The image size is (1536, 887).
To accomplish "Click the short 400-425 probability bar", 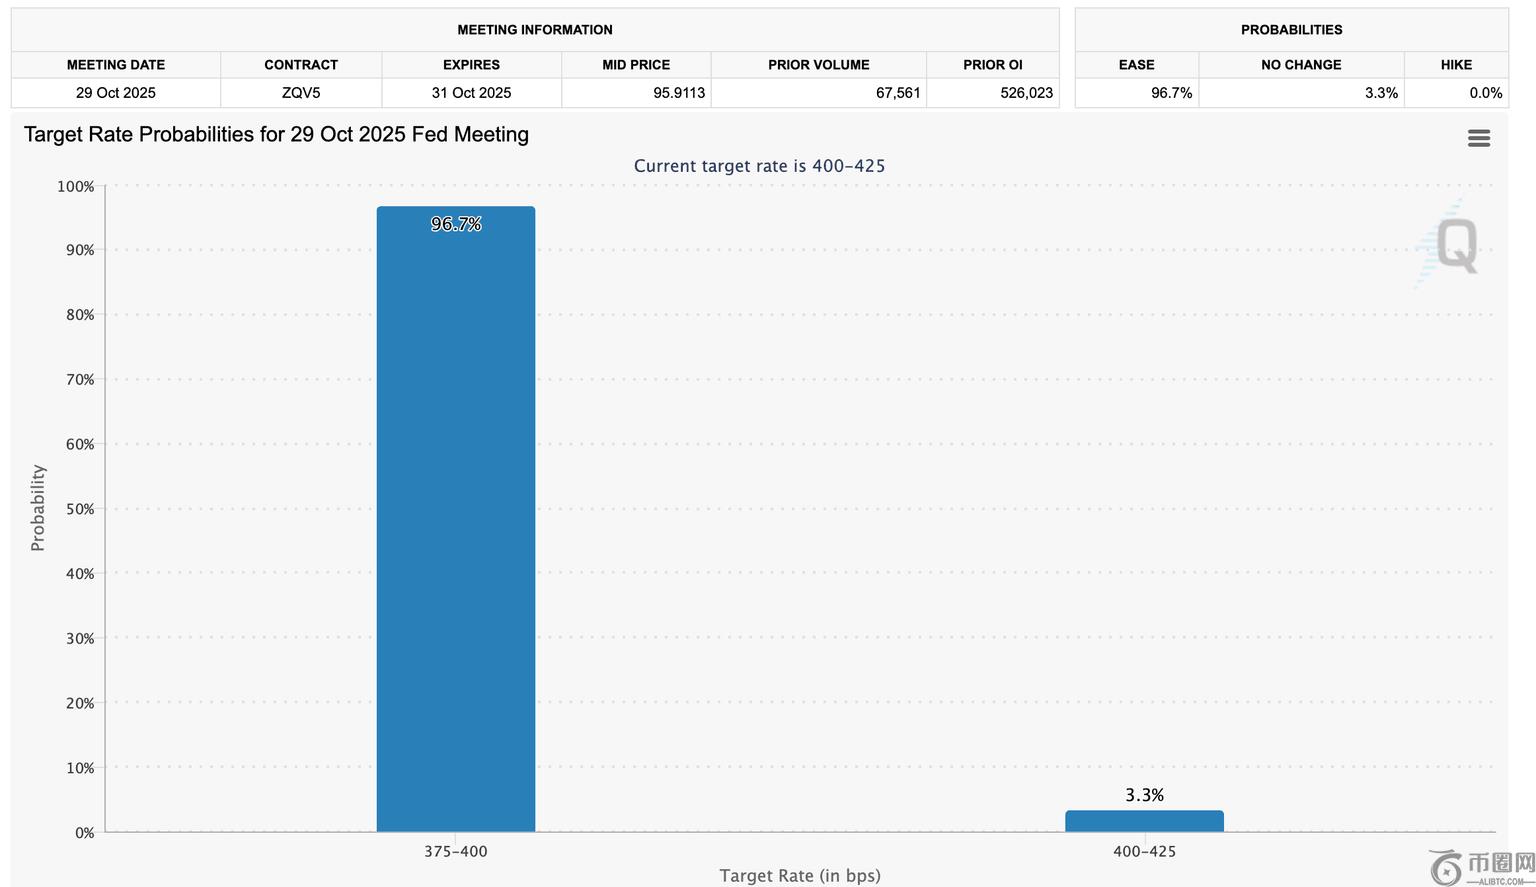I will 1144,821.
